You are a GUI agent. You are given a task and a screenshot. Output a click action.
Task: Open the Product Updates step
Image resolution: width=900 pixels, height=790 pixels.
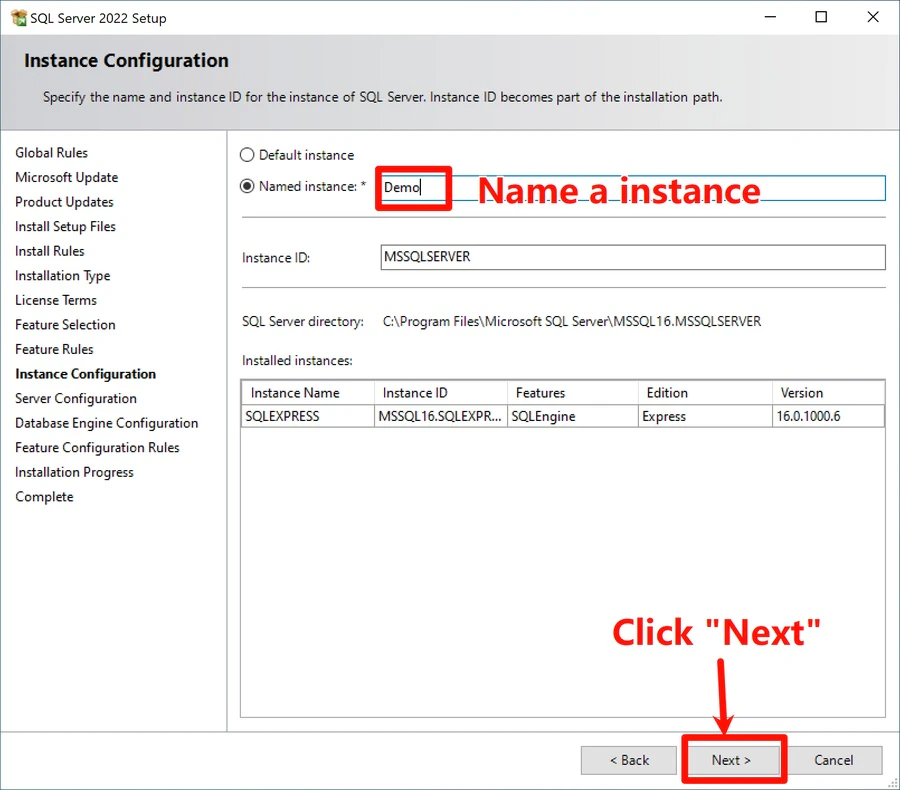64,202
